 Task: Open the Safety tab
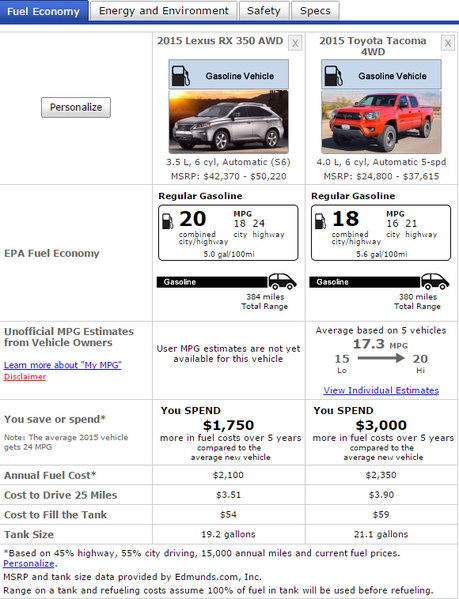coord(264,11)
